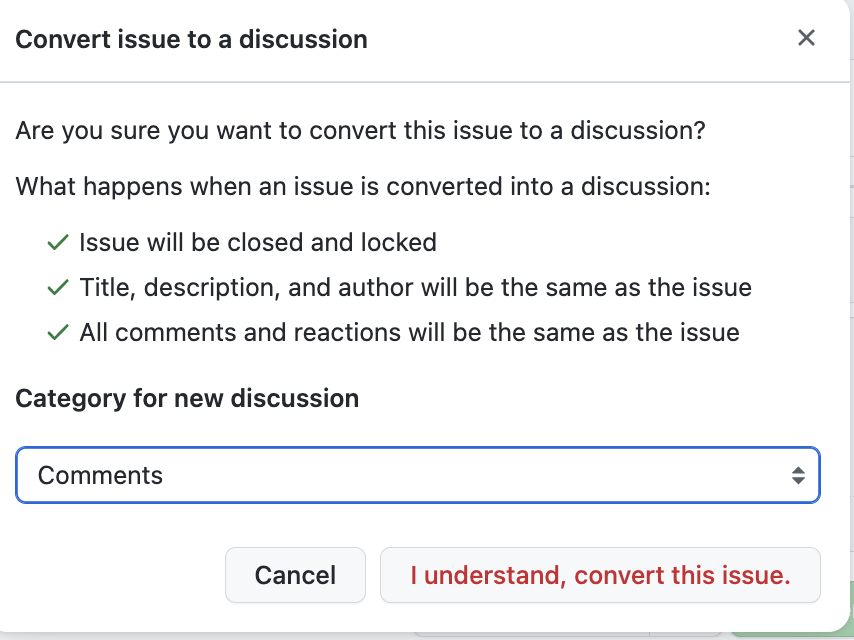Viewport: 854px width, 640px height.
Task: Cancel the issue conversion
Action: tap(295, 575)
